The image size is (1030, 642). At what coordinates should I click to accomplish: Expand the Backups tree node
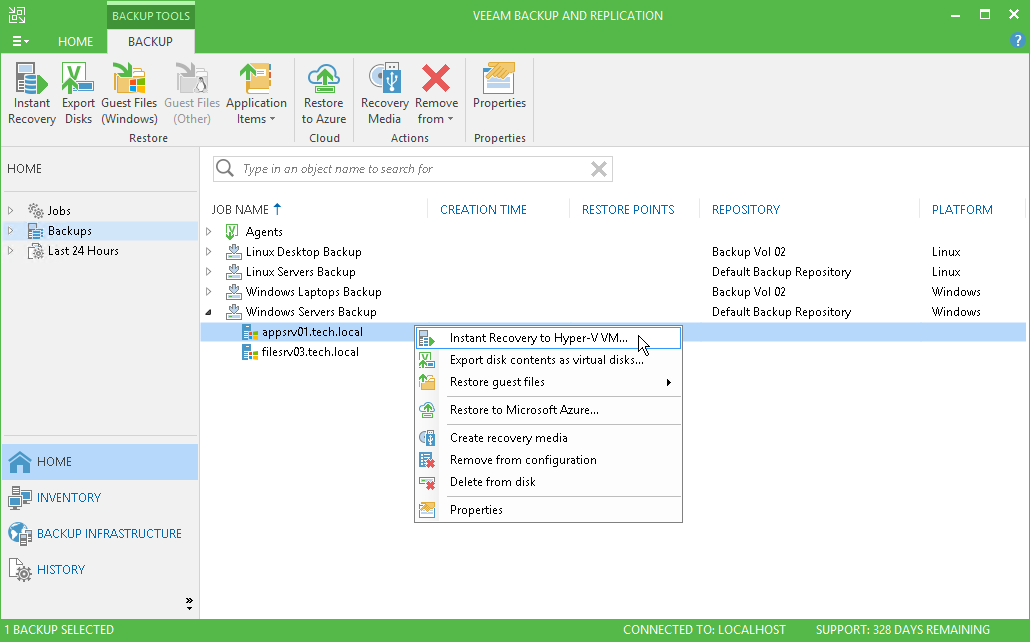click(x=11, y=231)
